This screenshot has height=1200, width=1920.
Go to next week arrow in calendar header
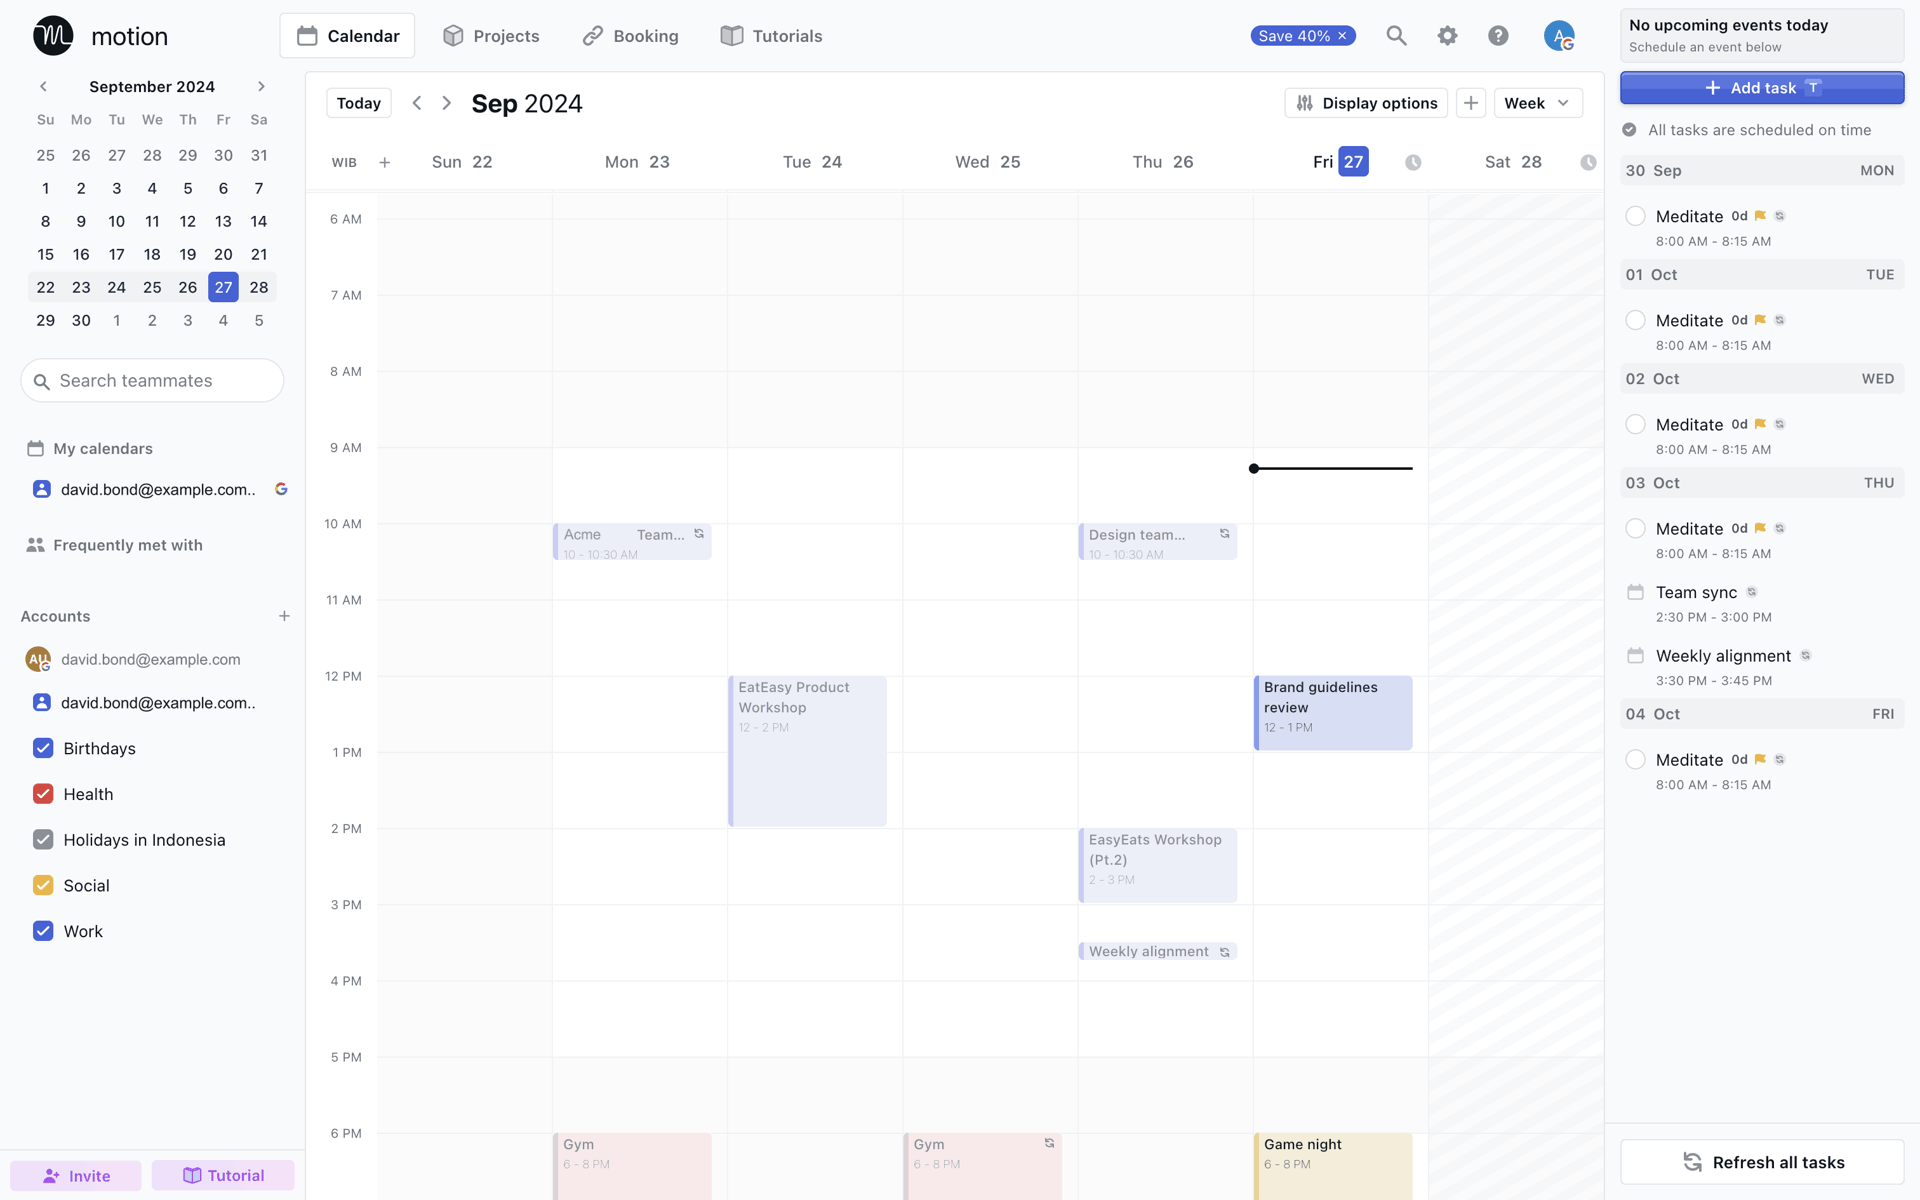pyautogui.click(x=447, y=103)
